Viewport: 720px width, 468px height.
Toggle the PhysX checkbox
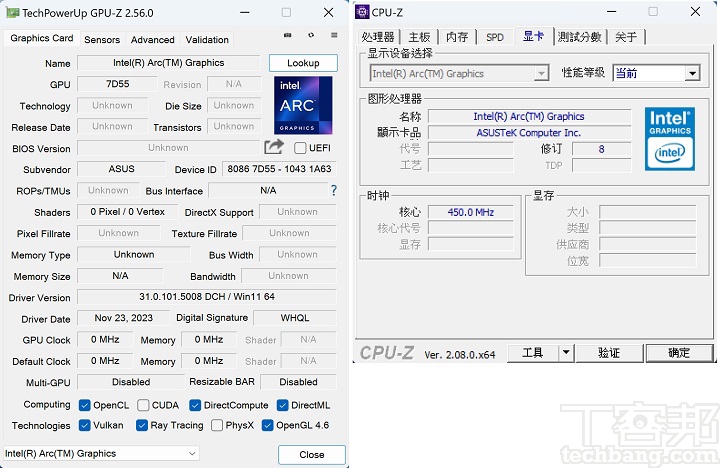217,425
